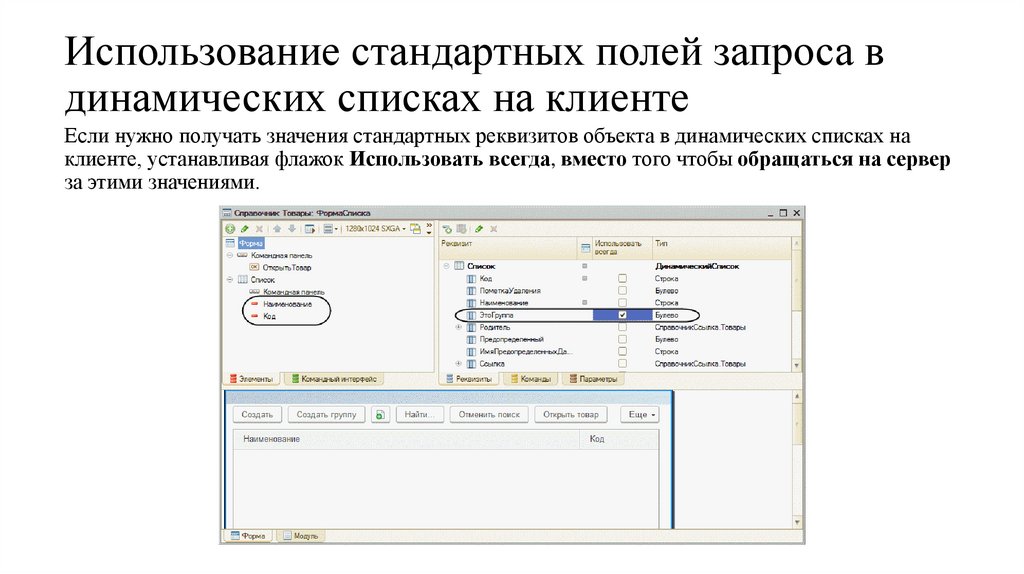Click the Создать button in form preview
The width and height of the screenshot is (1024, 574).
tap(257, 415)
